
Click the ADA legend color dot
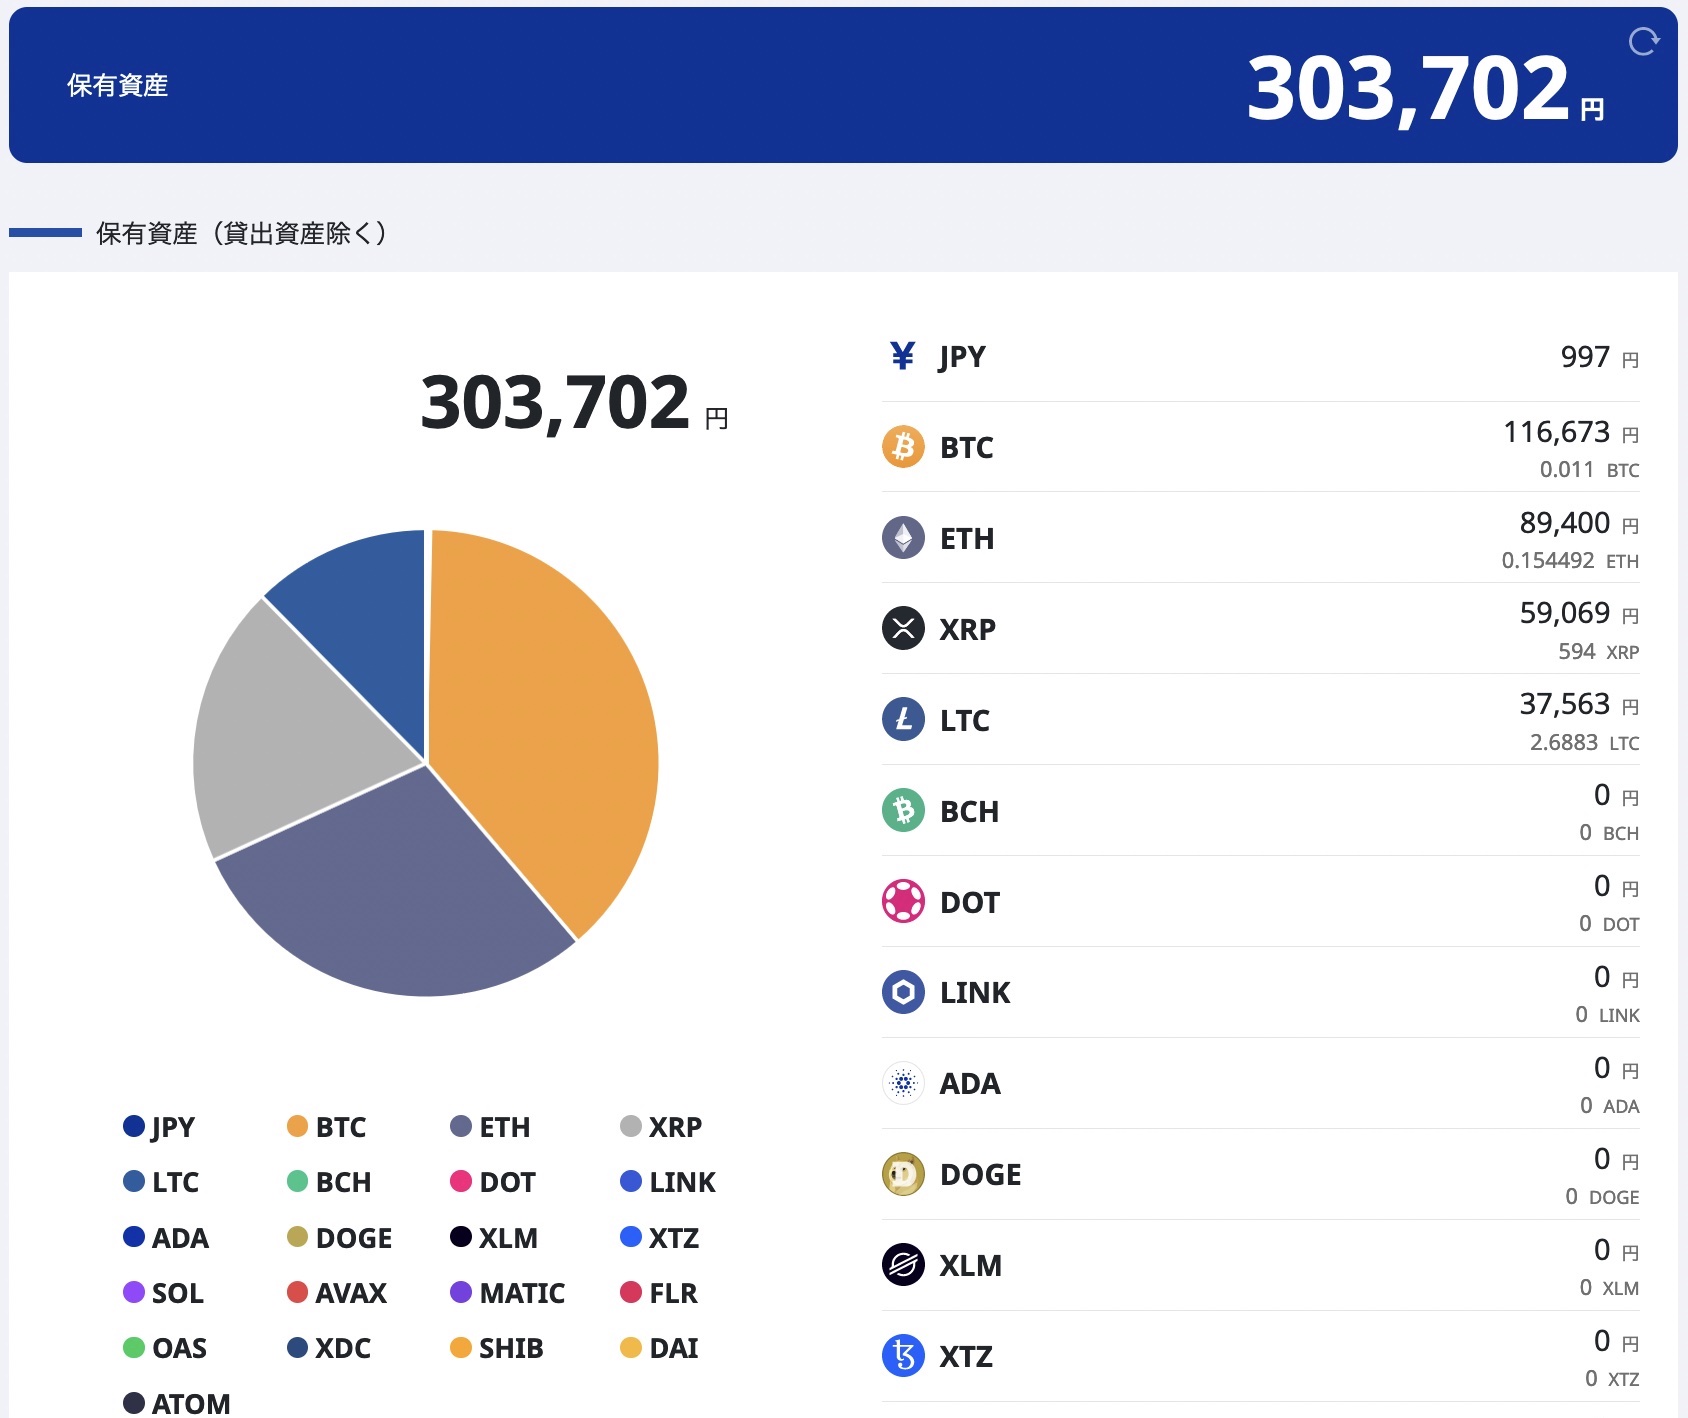[134, 1237]
